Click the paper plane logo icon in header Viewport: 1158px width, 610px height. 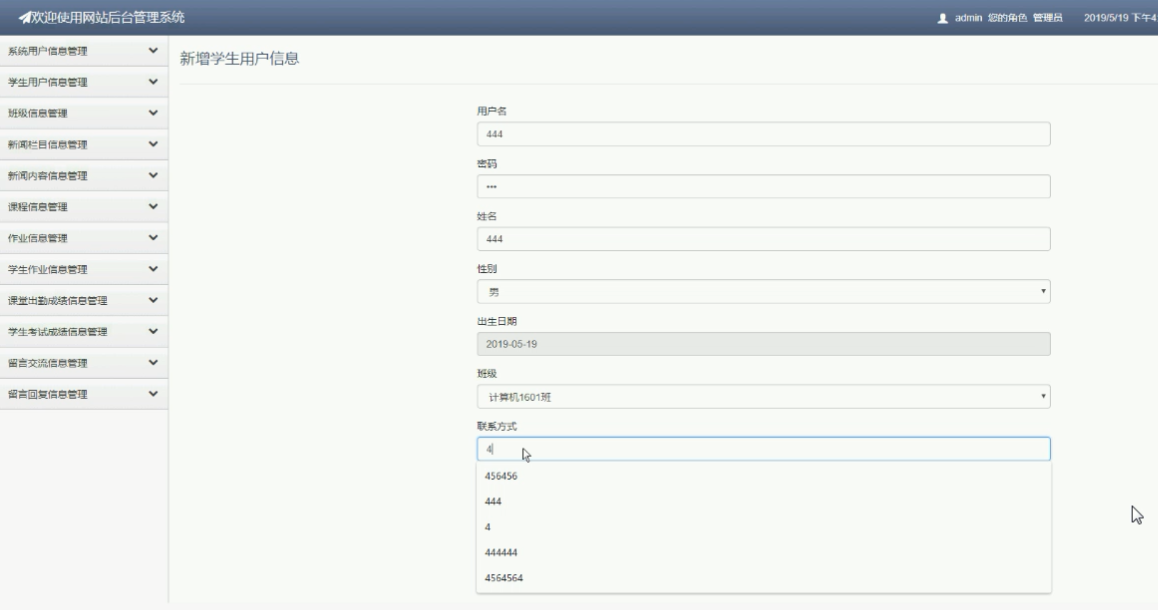pos(24,17)
